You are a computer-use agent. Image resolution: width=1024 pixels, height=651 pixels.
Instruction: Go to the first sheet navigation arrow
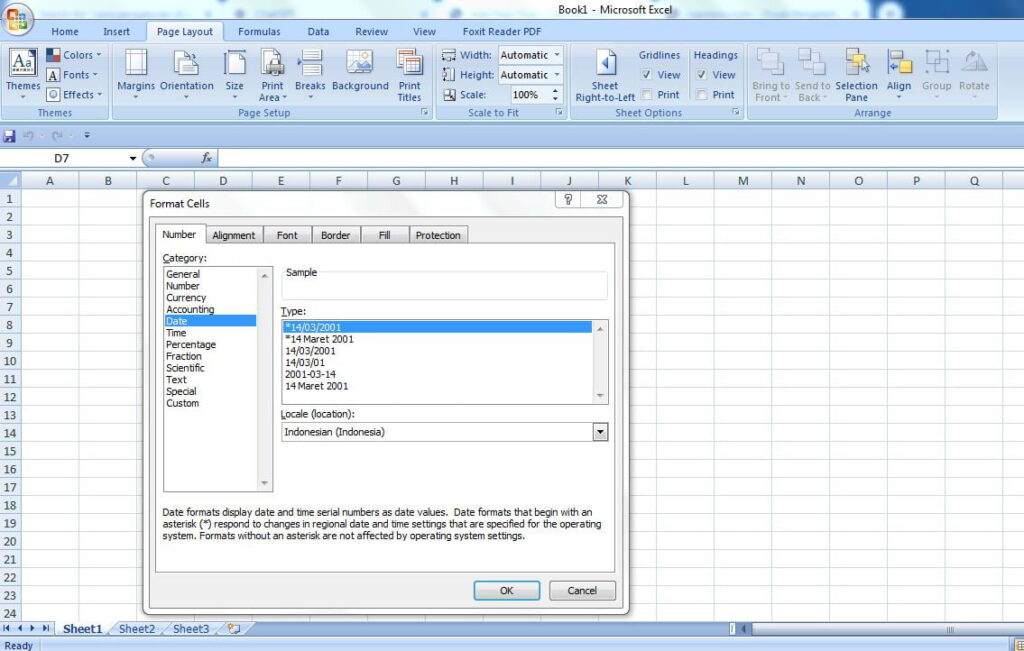pos(7,628)
